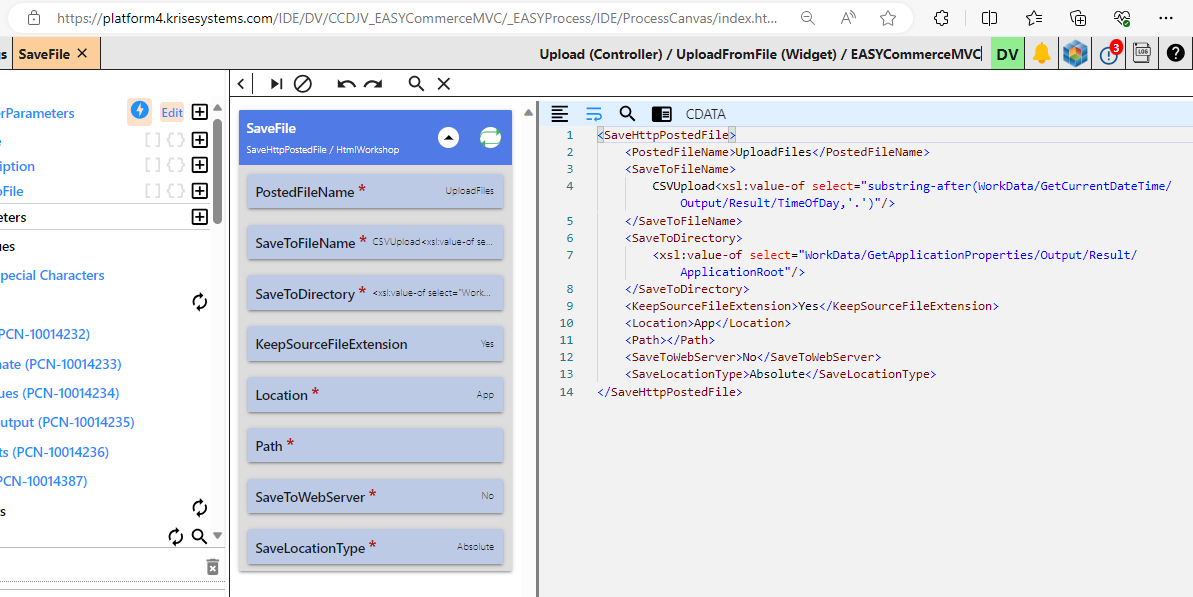Click the refresh icon above the search icon
This screenshot has width=1193, height=597.
199,508
